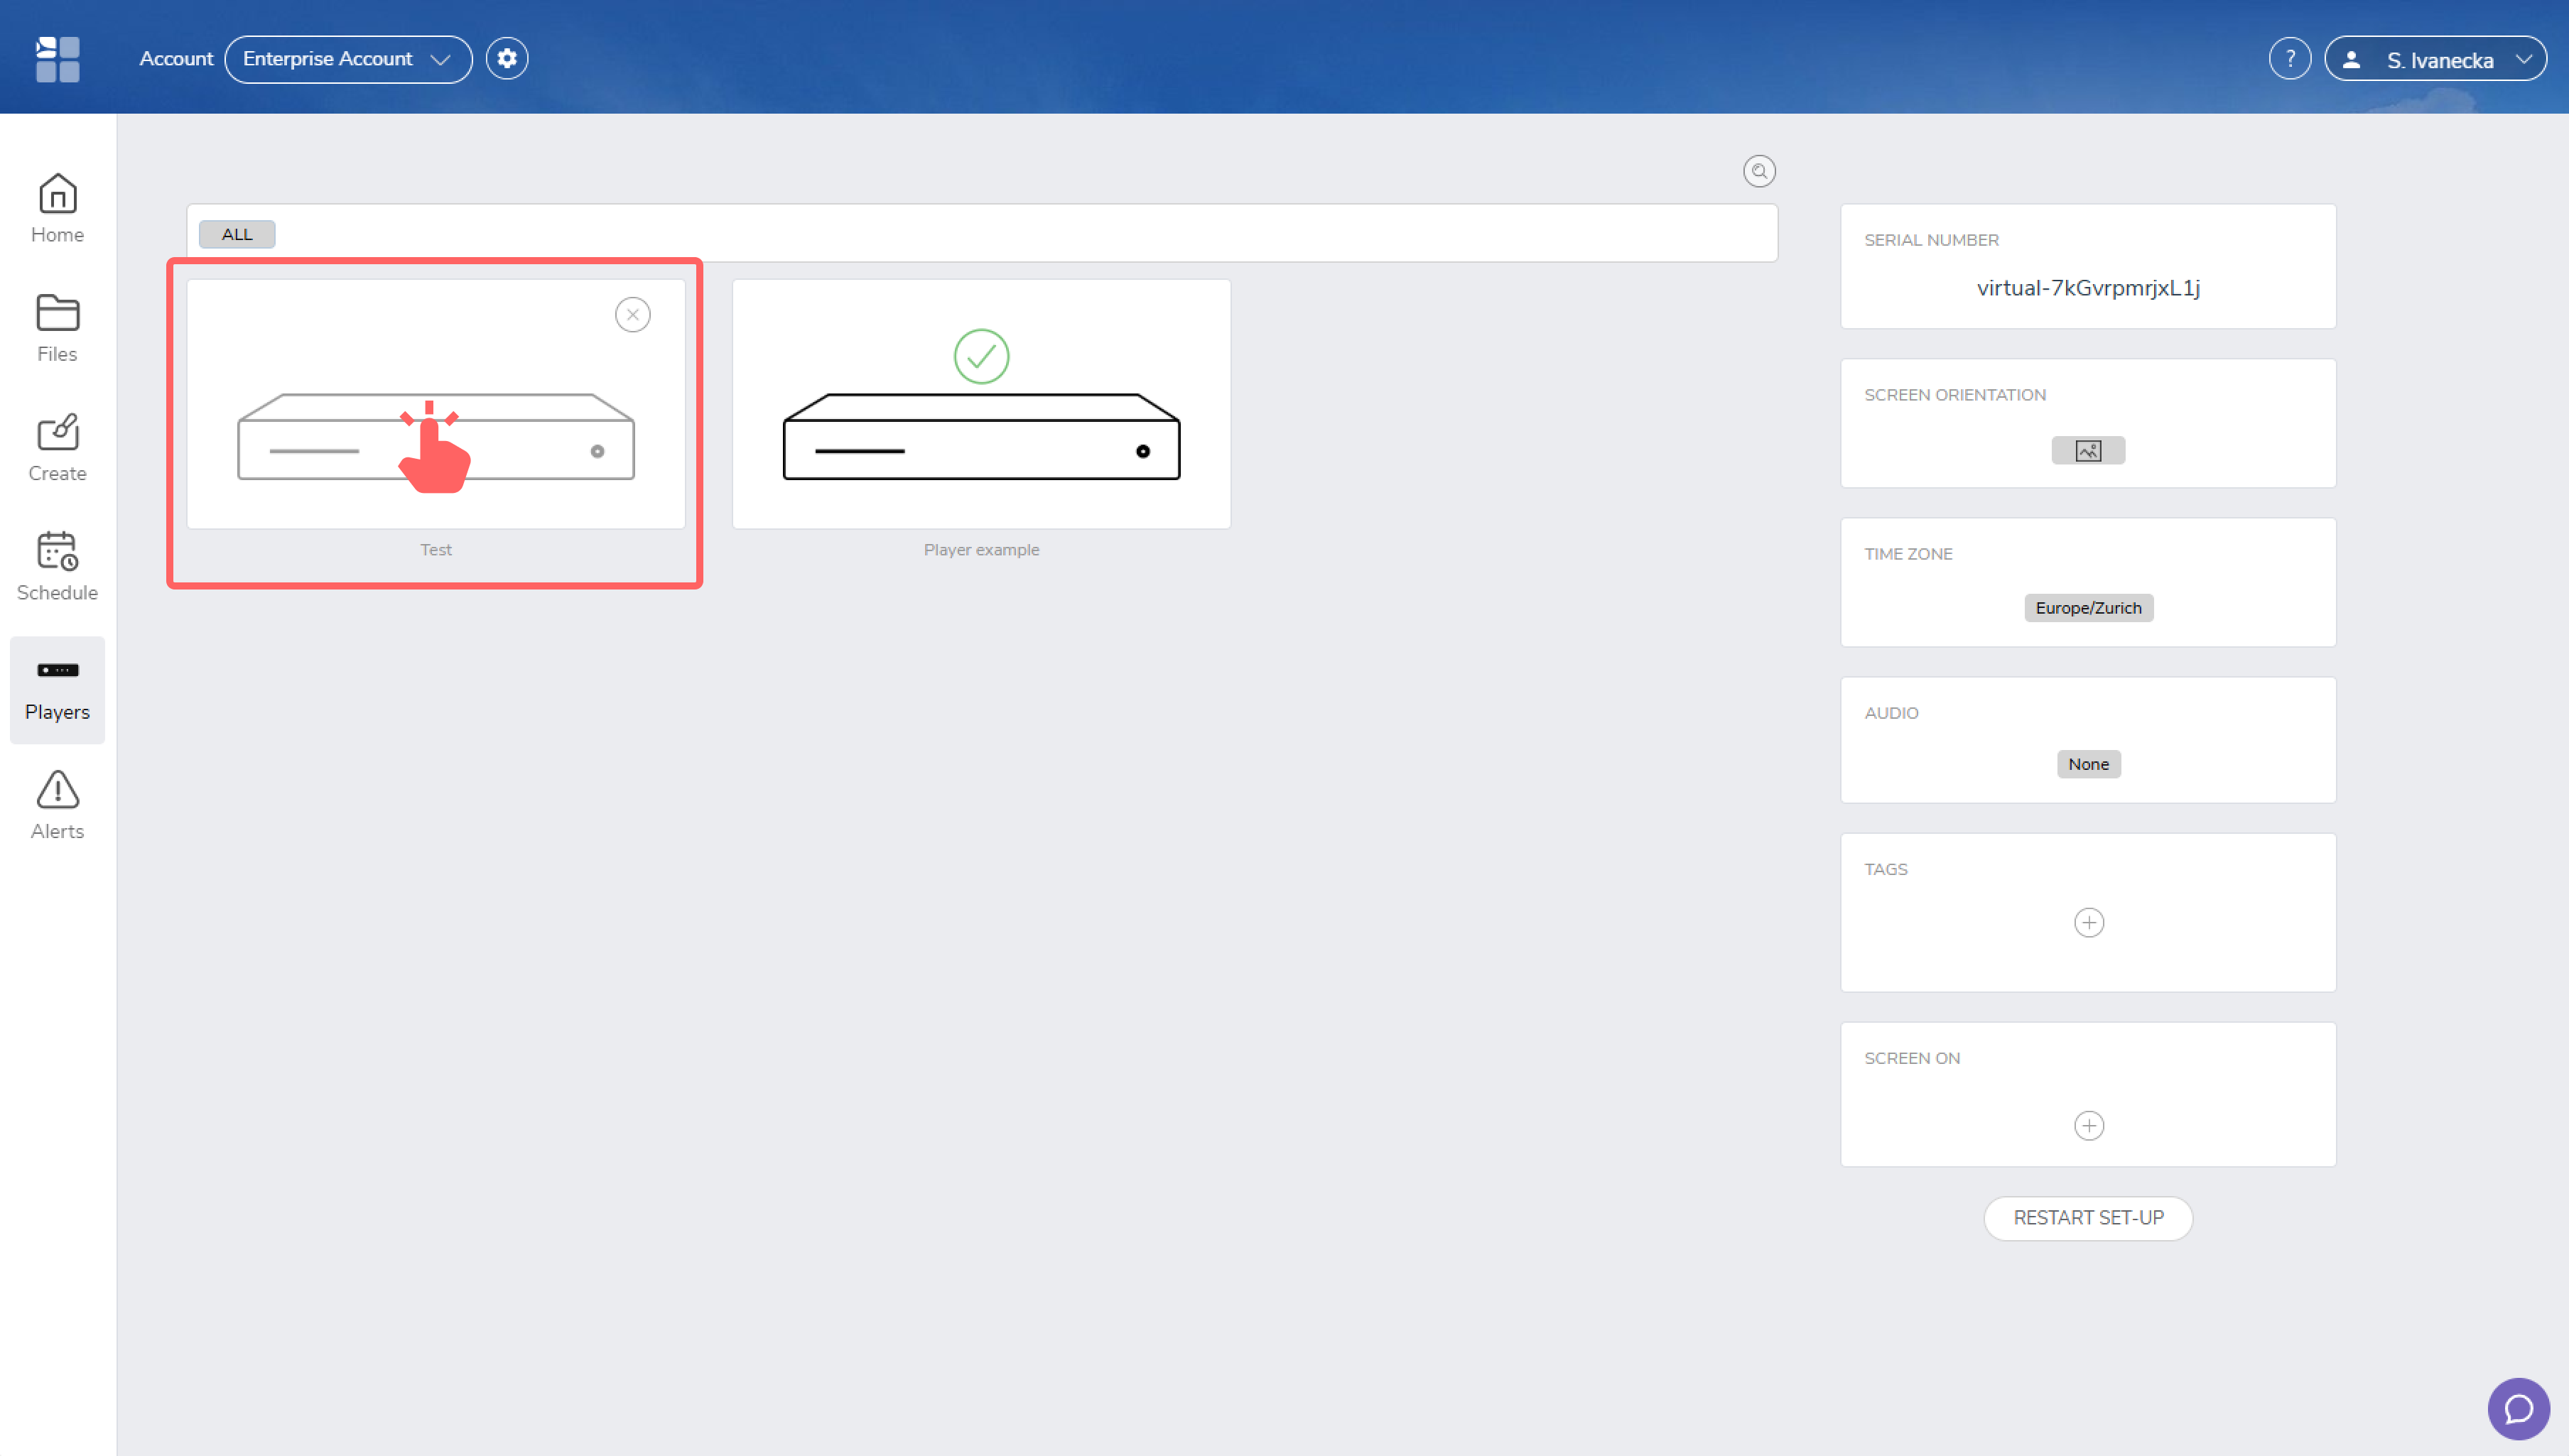2569x1456 pixels.
Task: Change Europe/Zurich time zone
Action: [x=2088, y=608]
